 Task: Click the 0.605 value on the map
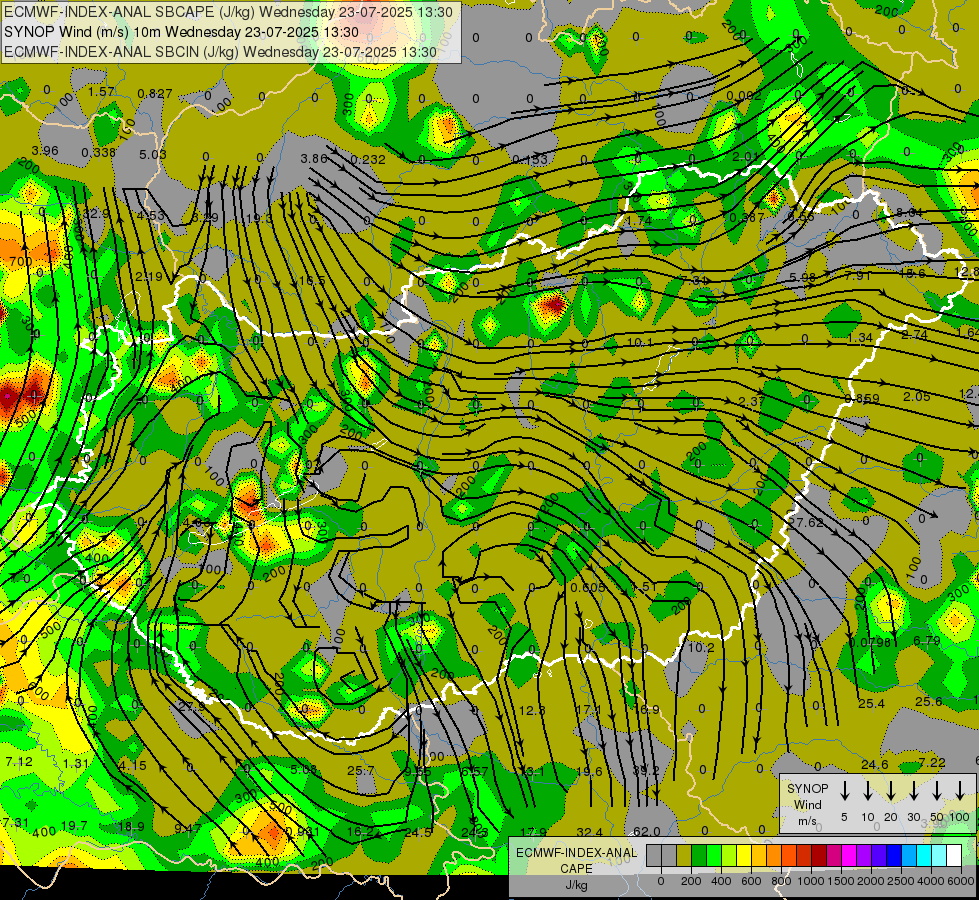click(x=588, y=587)
